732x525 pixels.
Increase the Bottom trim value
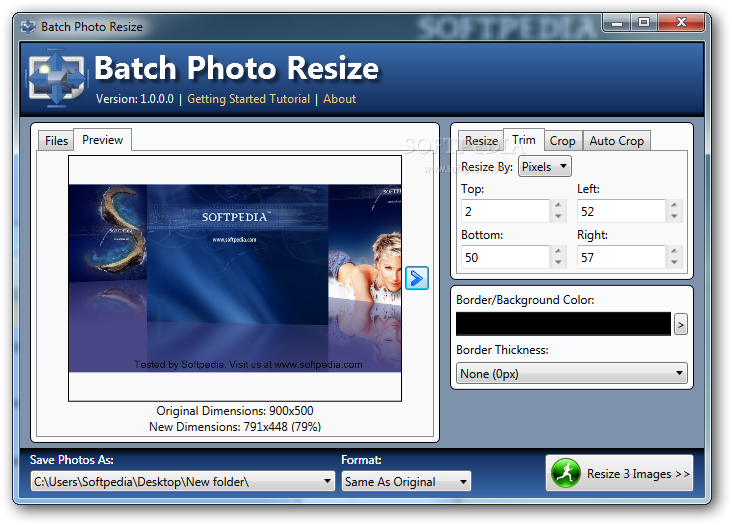pos(558,252)
